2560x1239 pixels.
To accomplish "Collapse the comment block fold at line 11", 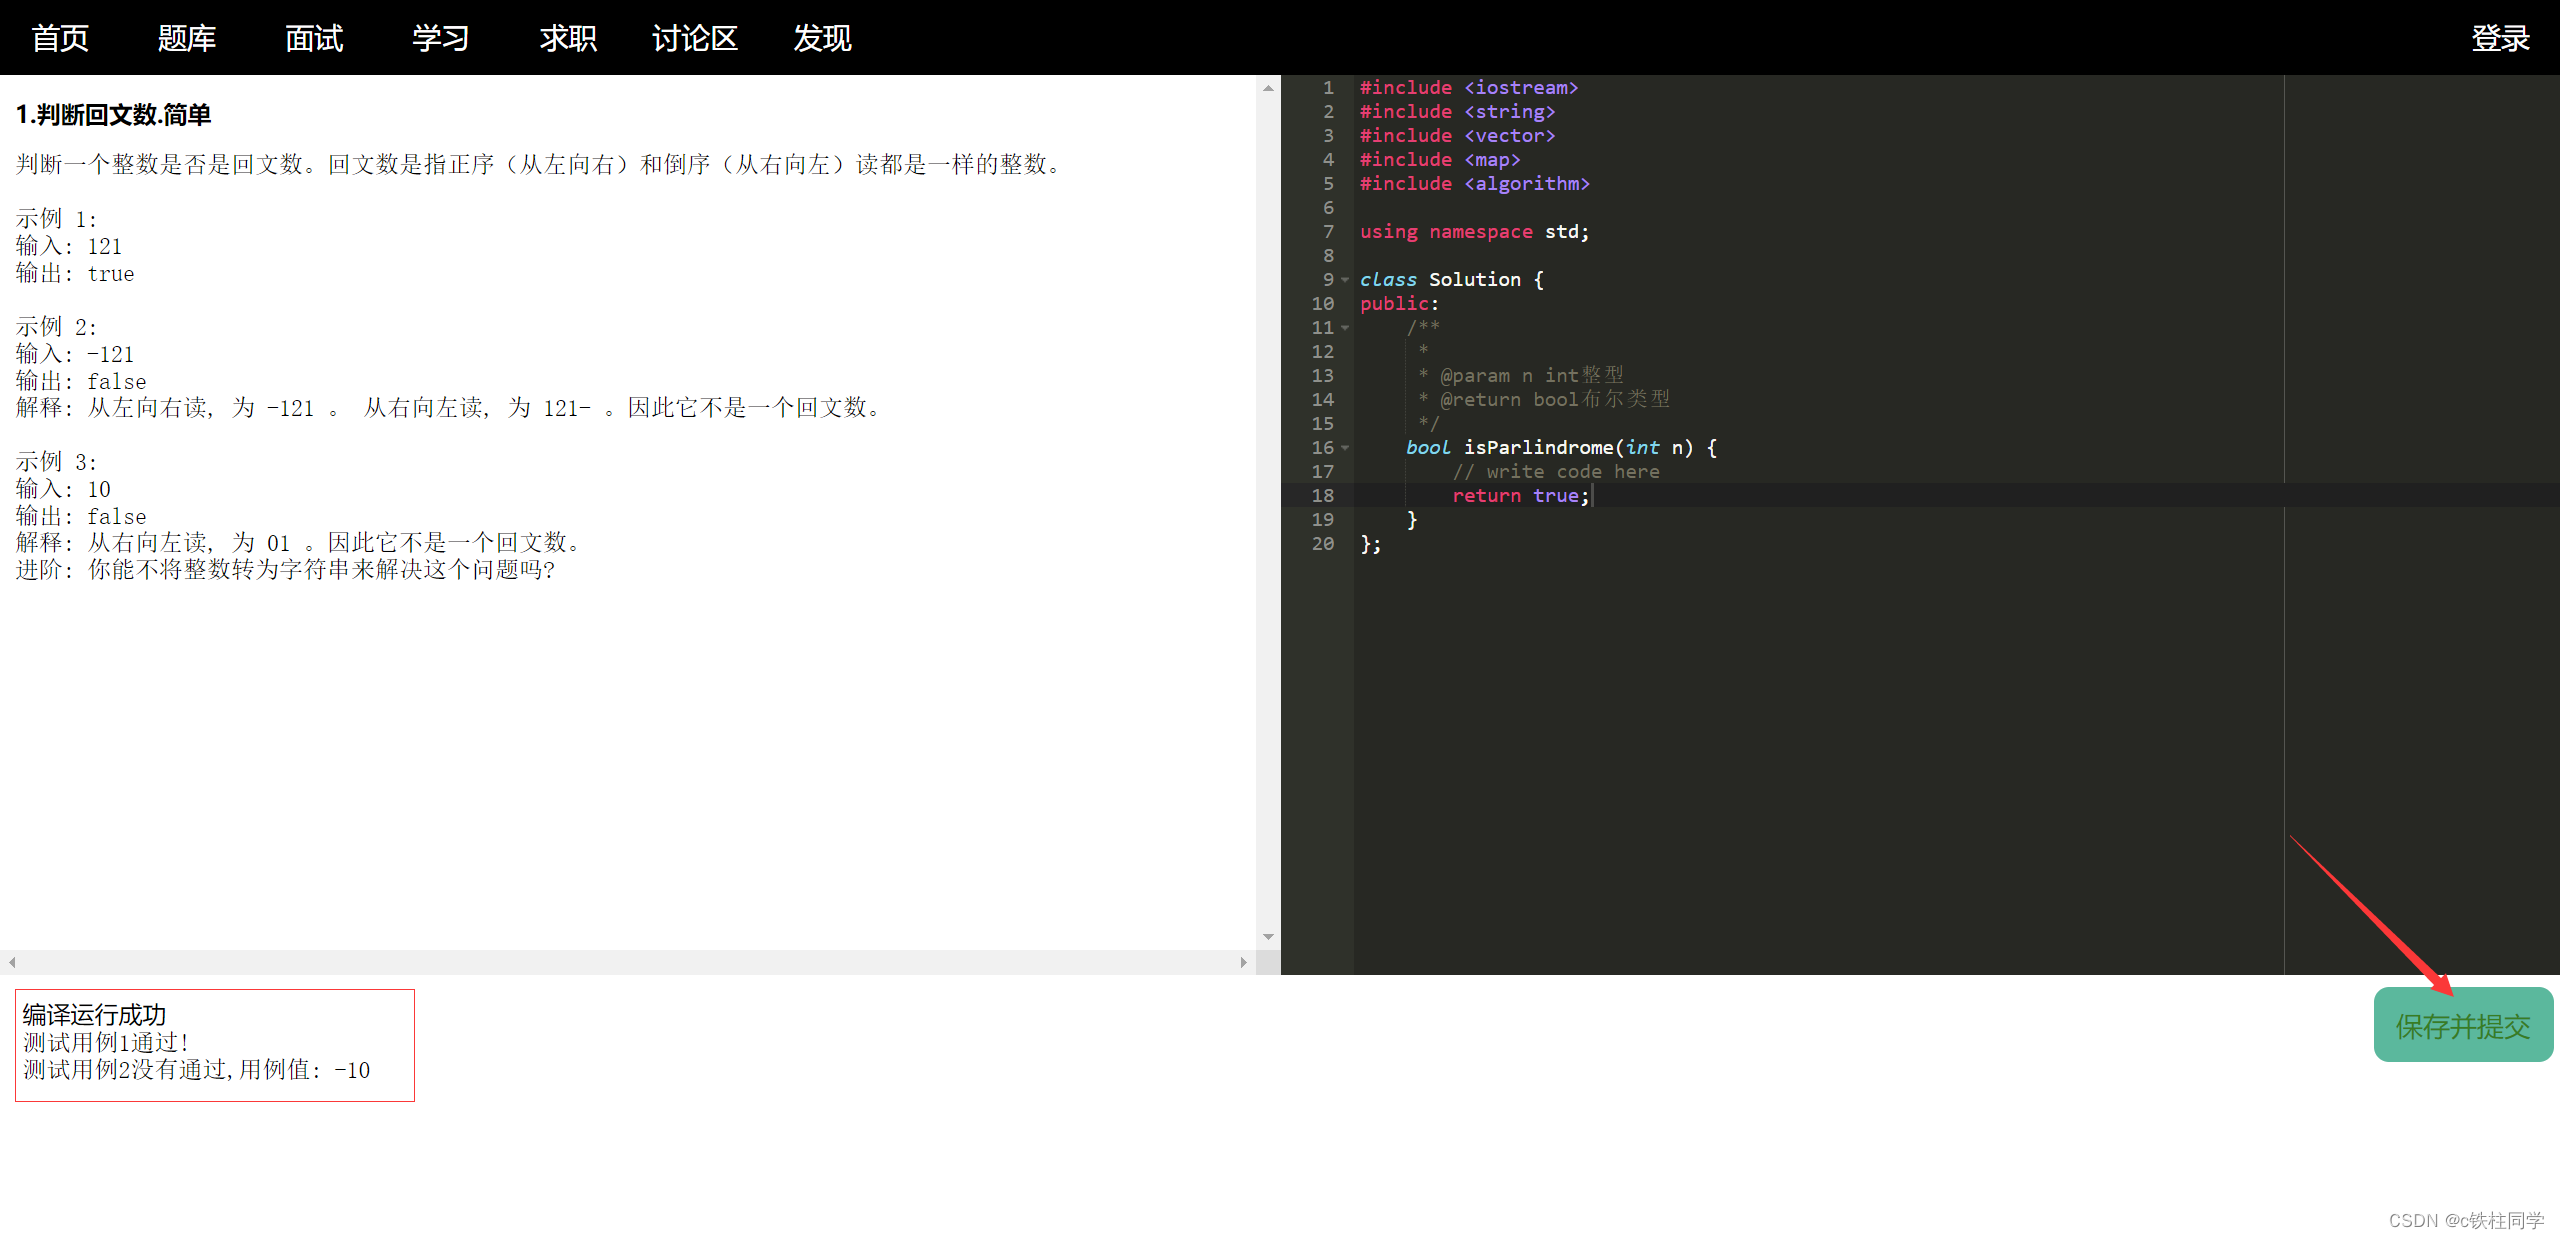I will coord(1345,328).
